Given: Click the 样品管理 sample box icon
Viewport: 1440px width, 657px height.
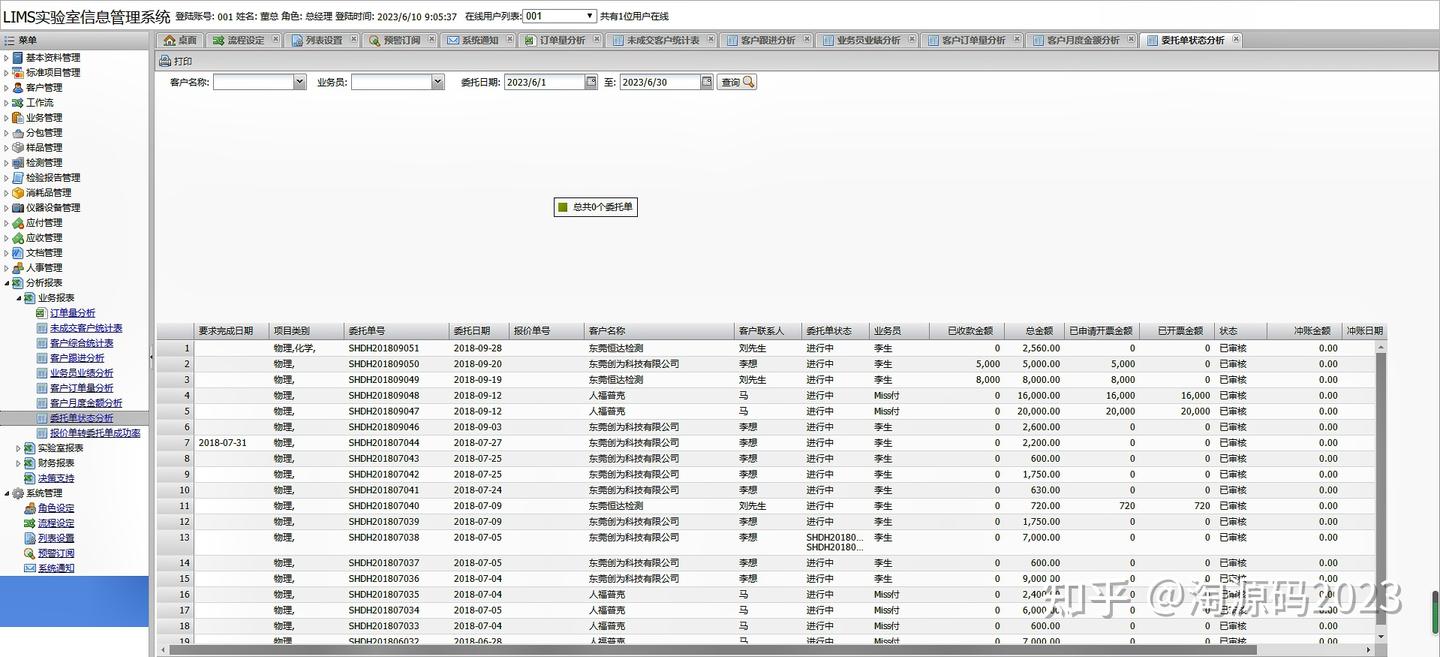Looking at the screenshot, I should 18,148.
